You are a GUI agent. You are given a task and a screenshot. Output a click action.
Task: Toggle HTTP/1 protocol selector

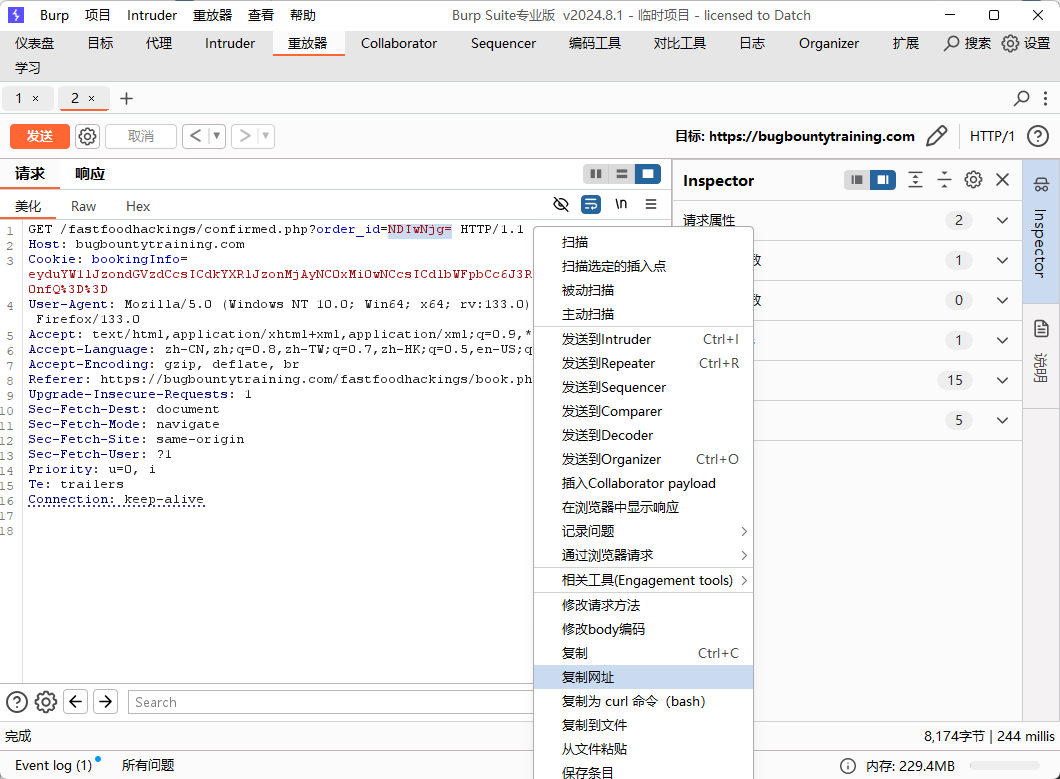(x=992, y=137)
